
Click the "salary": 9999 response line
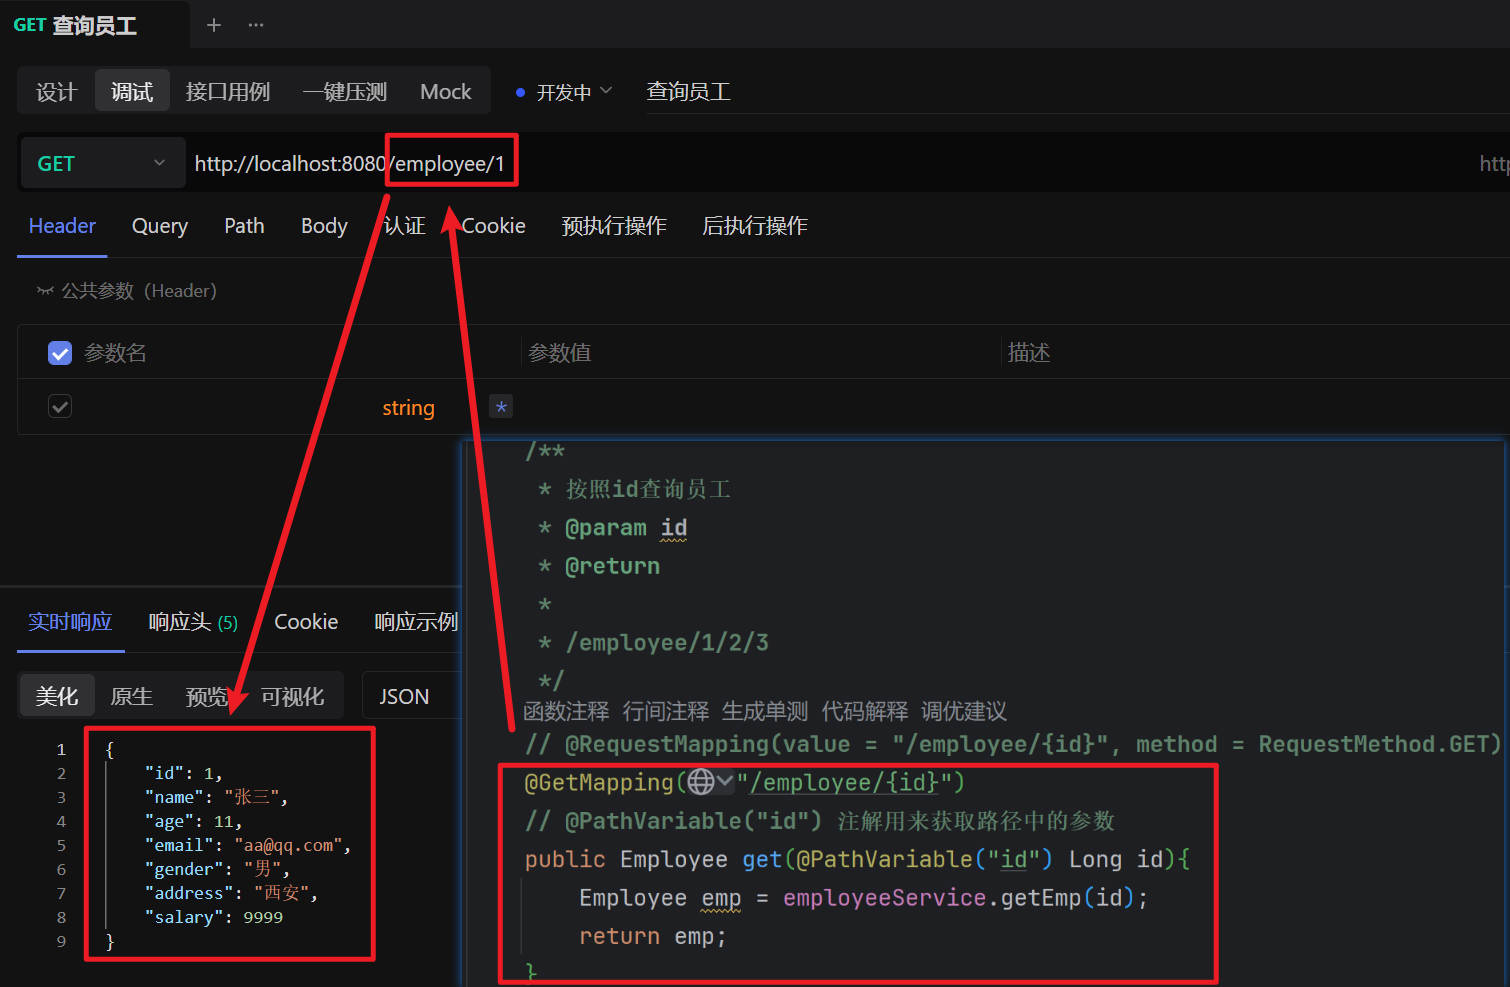pos(214,917)
